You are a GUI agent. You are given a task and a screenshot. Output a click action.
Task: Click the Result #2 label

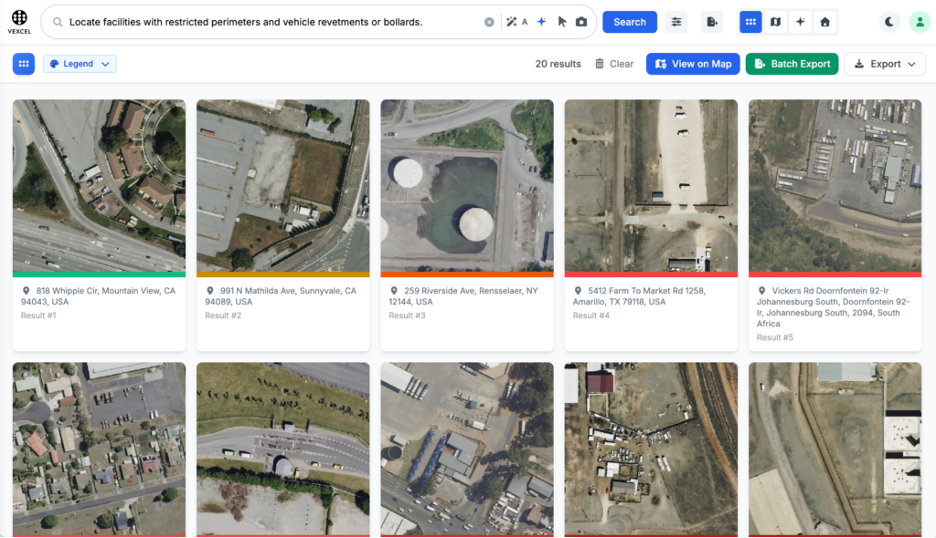223,315
